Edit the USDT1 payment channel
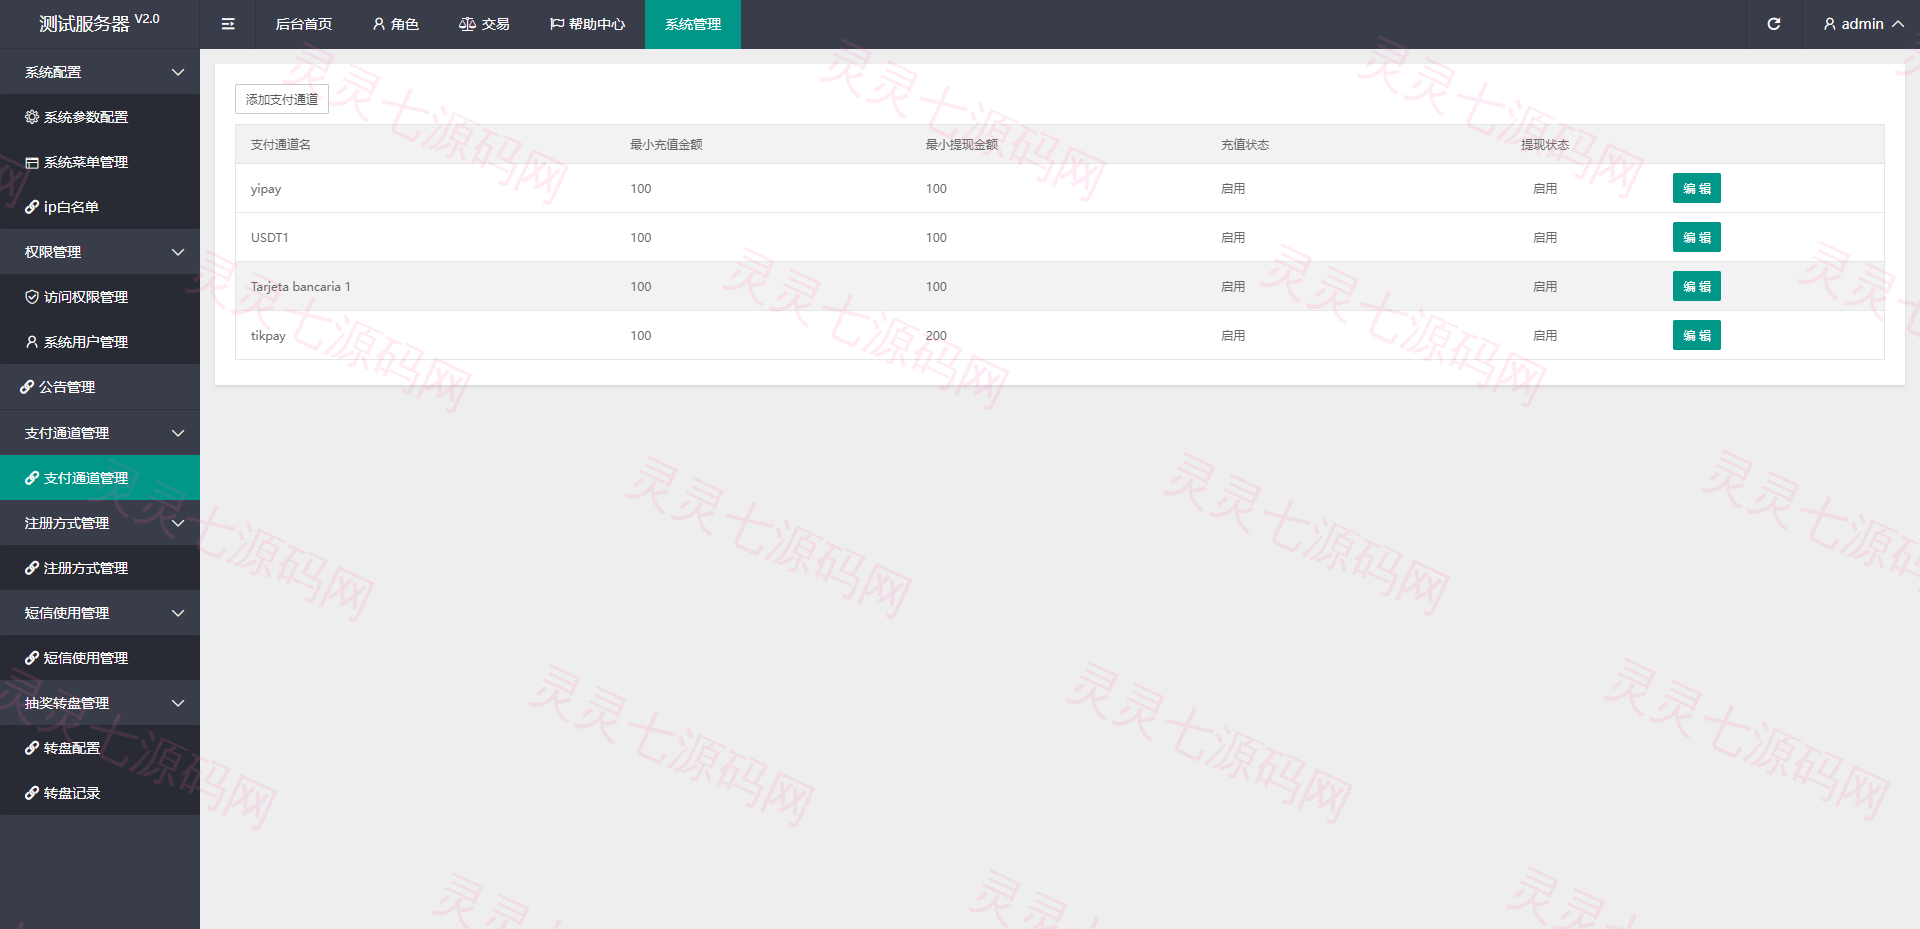1920x929 pixels. pos(1697,237)
